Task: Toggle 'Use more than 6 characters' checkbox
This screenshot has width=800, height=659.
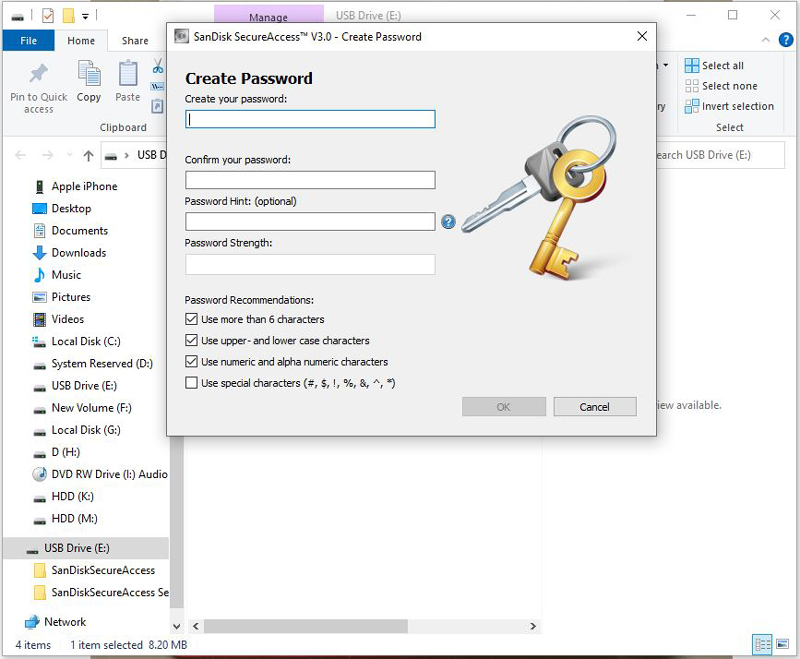Action: (192, 320)
